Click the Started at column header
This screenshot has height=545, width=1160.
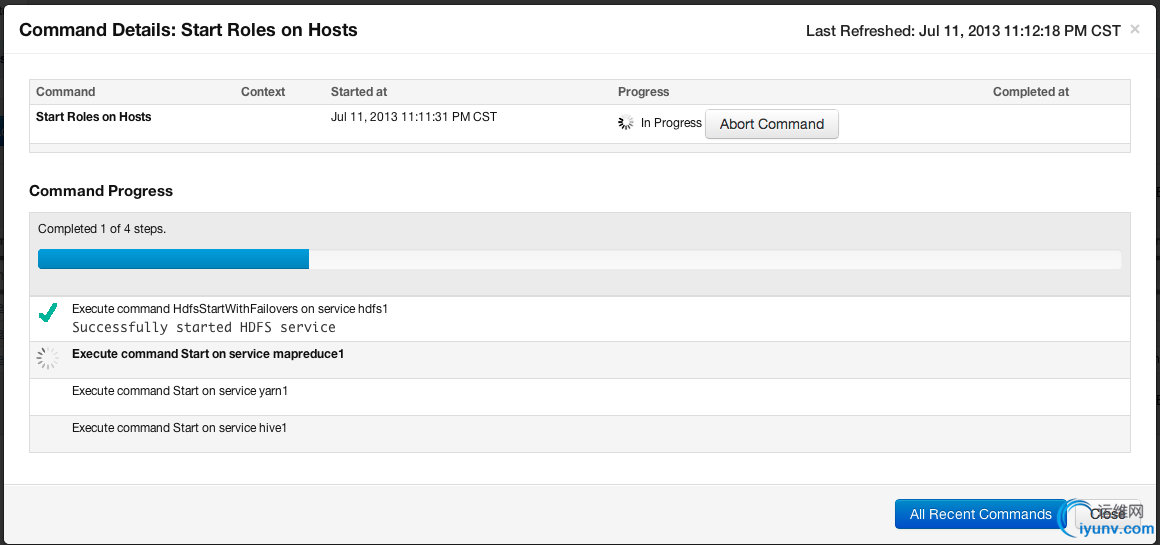tap(359, 92)
